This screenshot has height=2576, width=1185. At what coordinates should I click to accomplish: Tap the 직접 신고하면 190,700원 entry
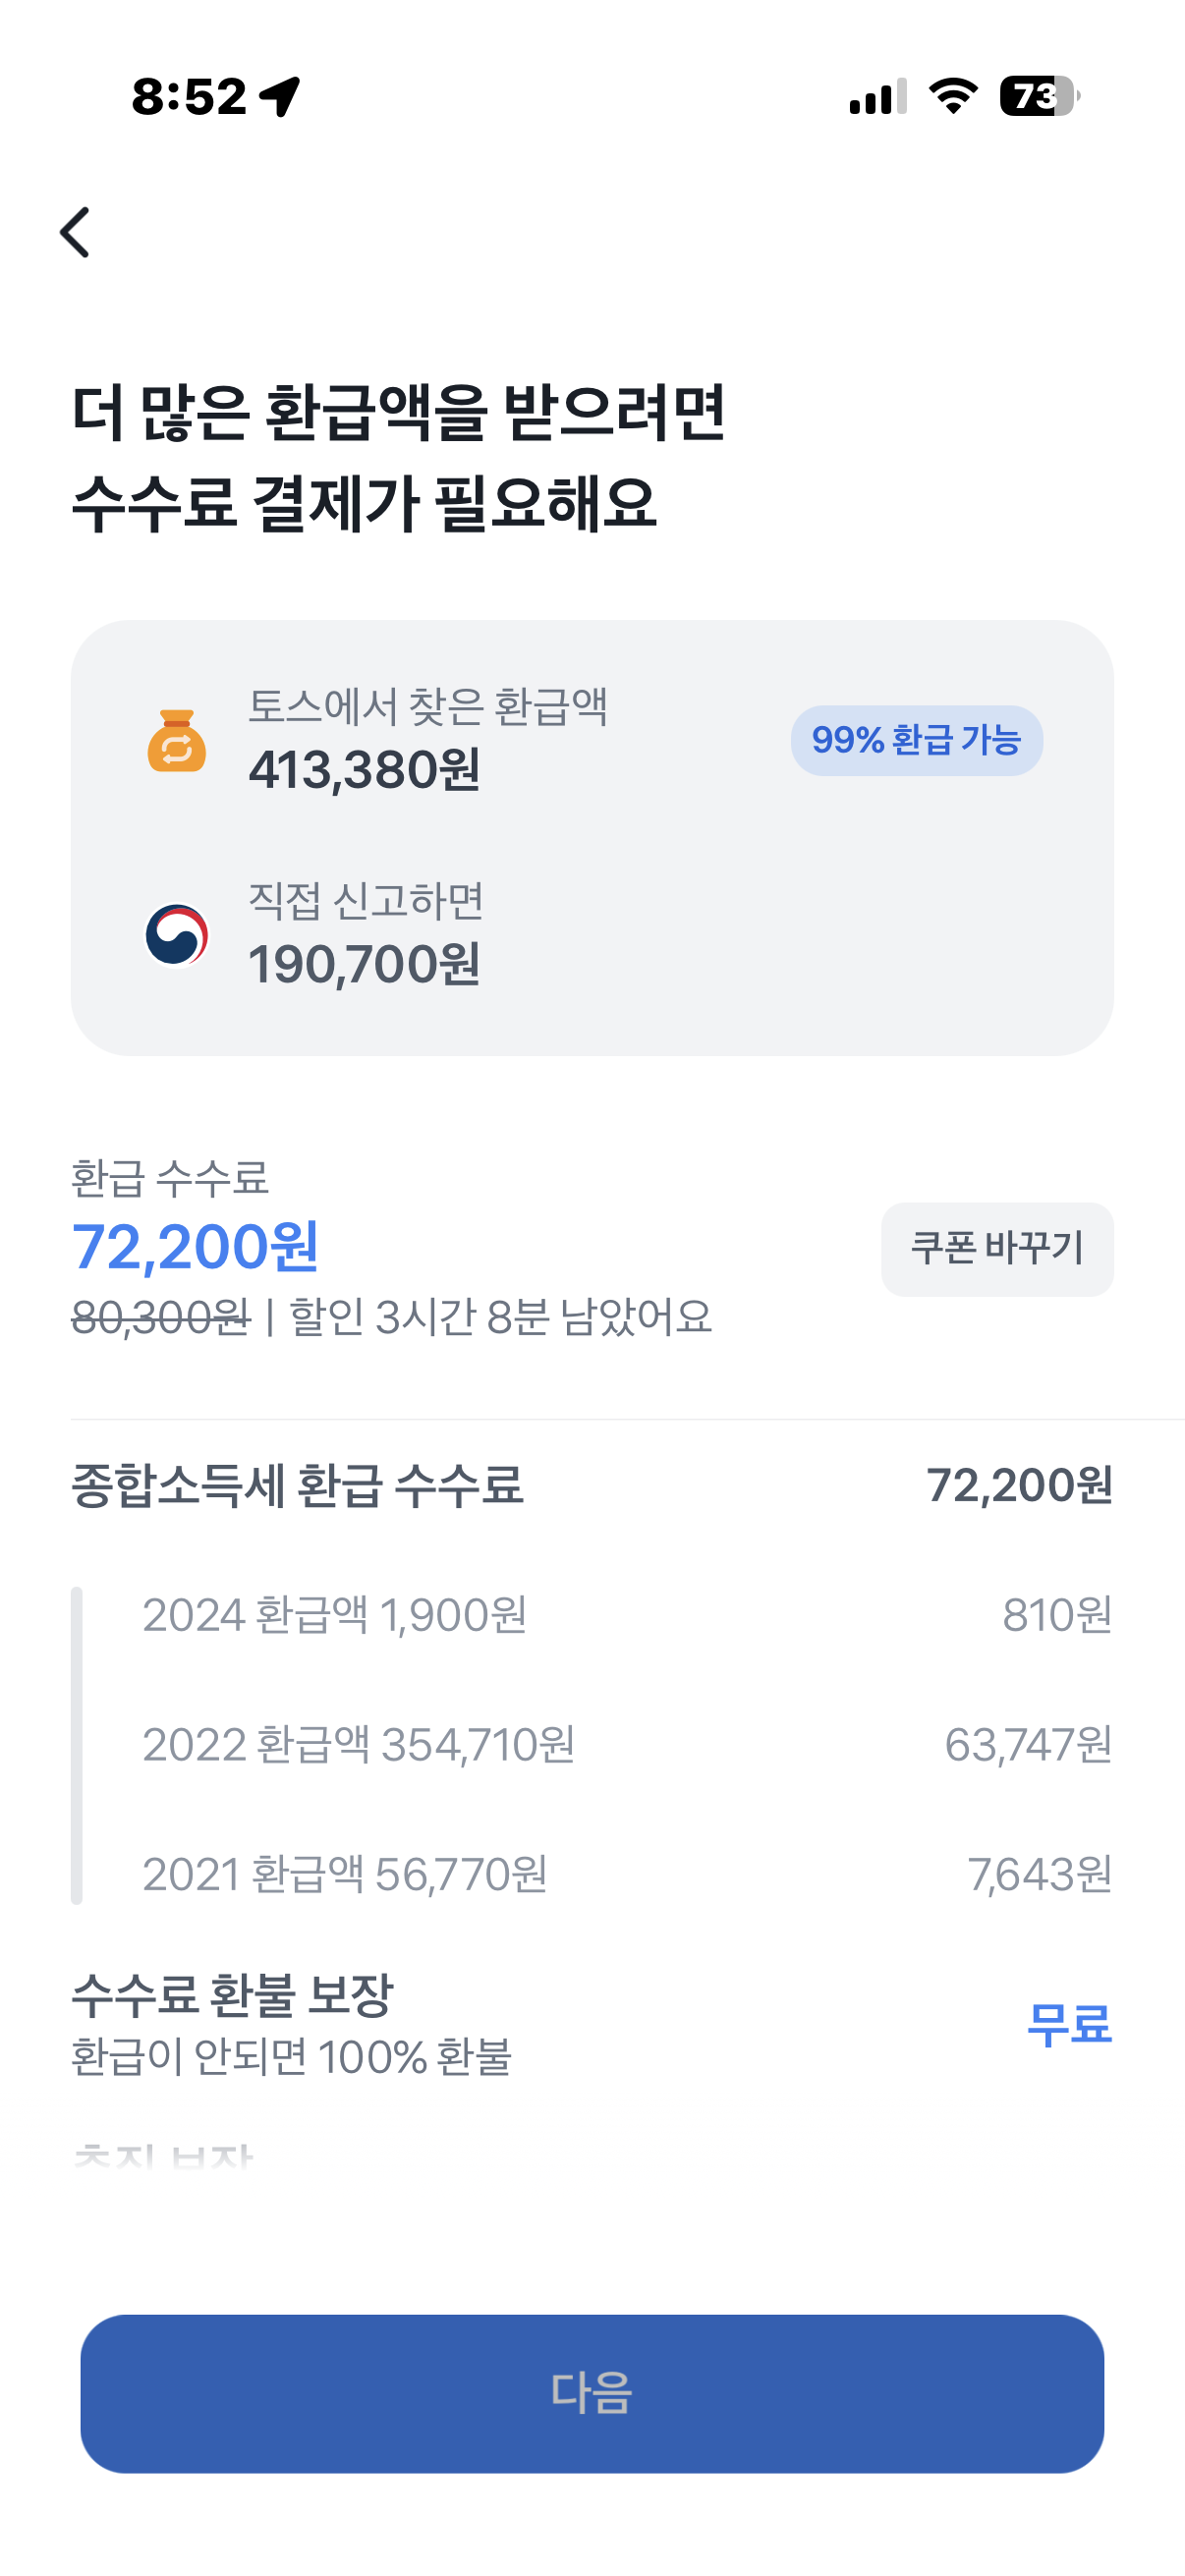click(x=366, y=934)
